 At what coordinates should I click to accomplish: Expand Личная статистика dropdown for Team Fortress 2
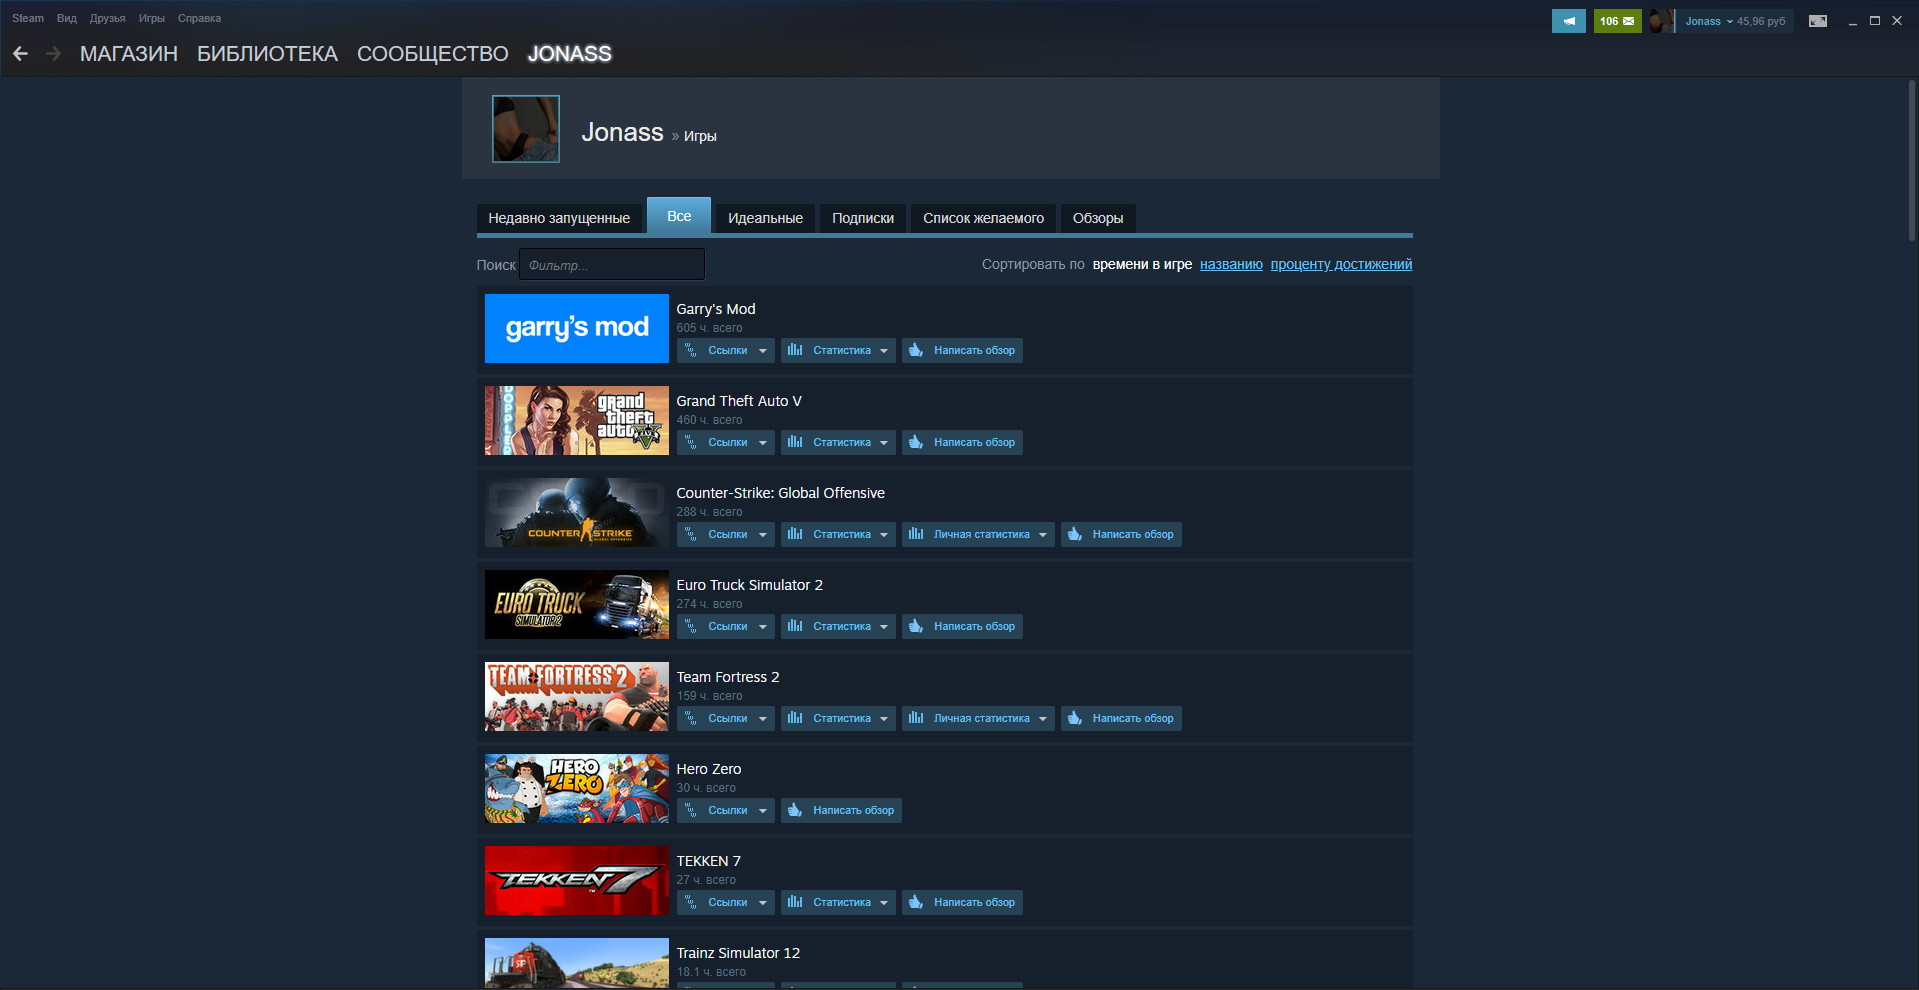tap(978, 718)
